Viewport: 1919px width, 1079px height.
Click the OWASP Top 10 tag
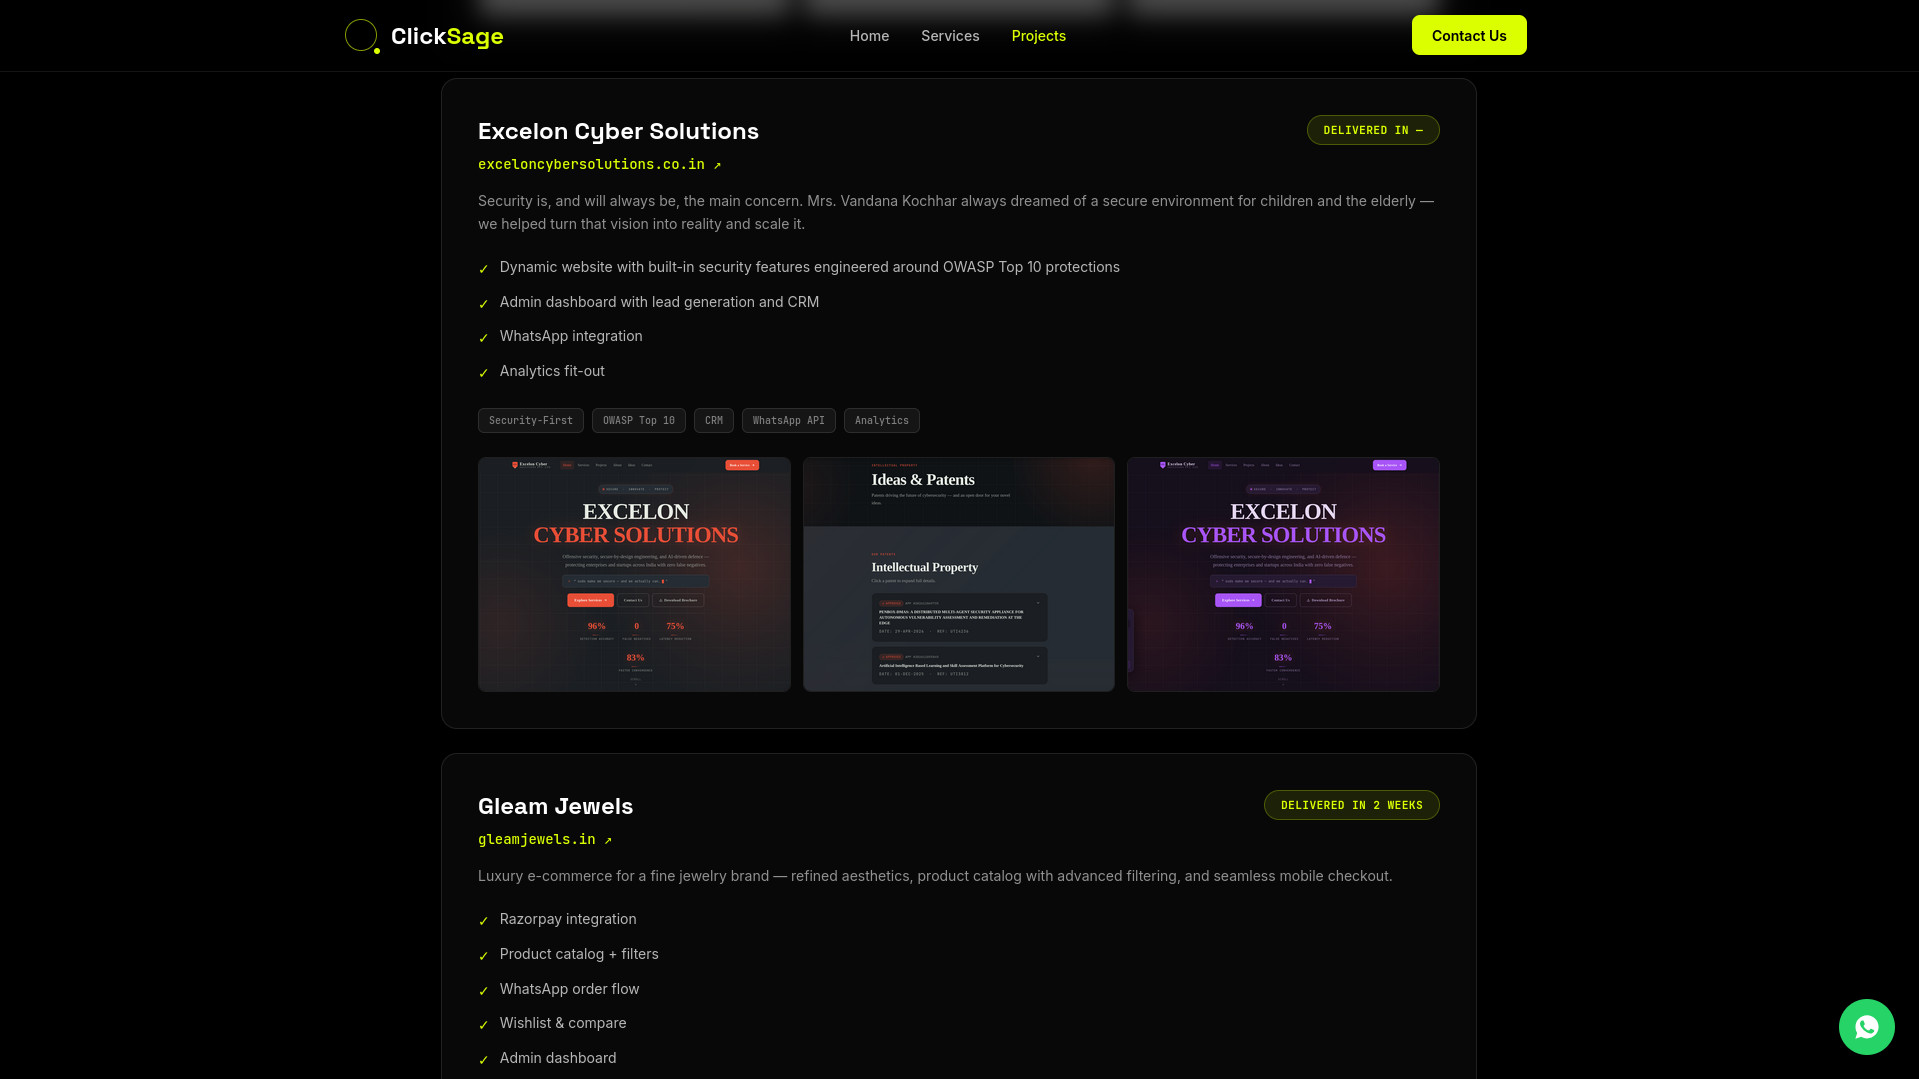[x=639, y=420]
